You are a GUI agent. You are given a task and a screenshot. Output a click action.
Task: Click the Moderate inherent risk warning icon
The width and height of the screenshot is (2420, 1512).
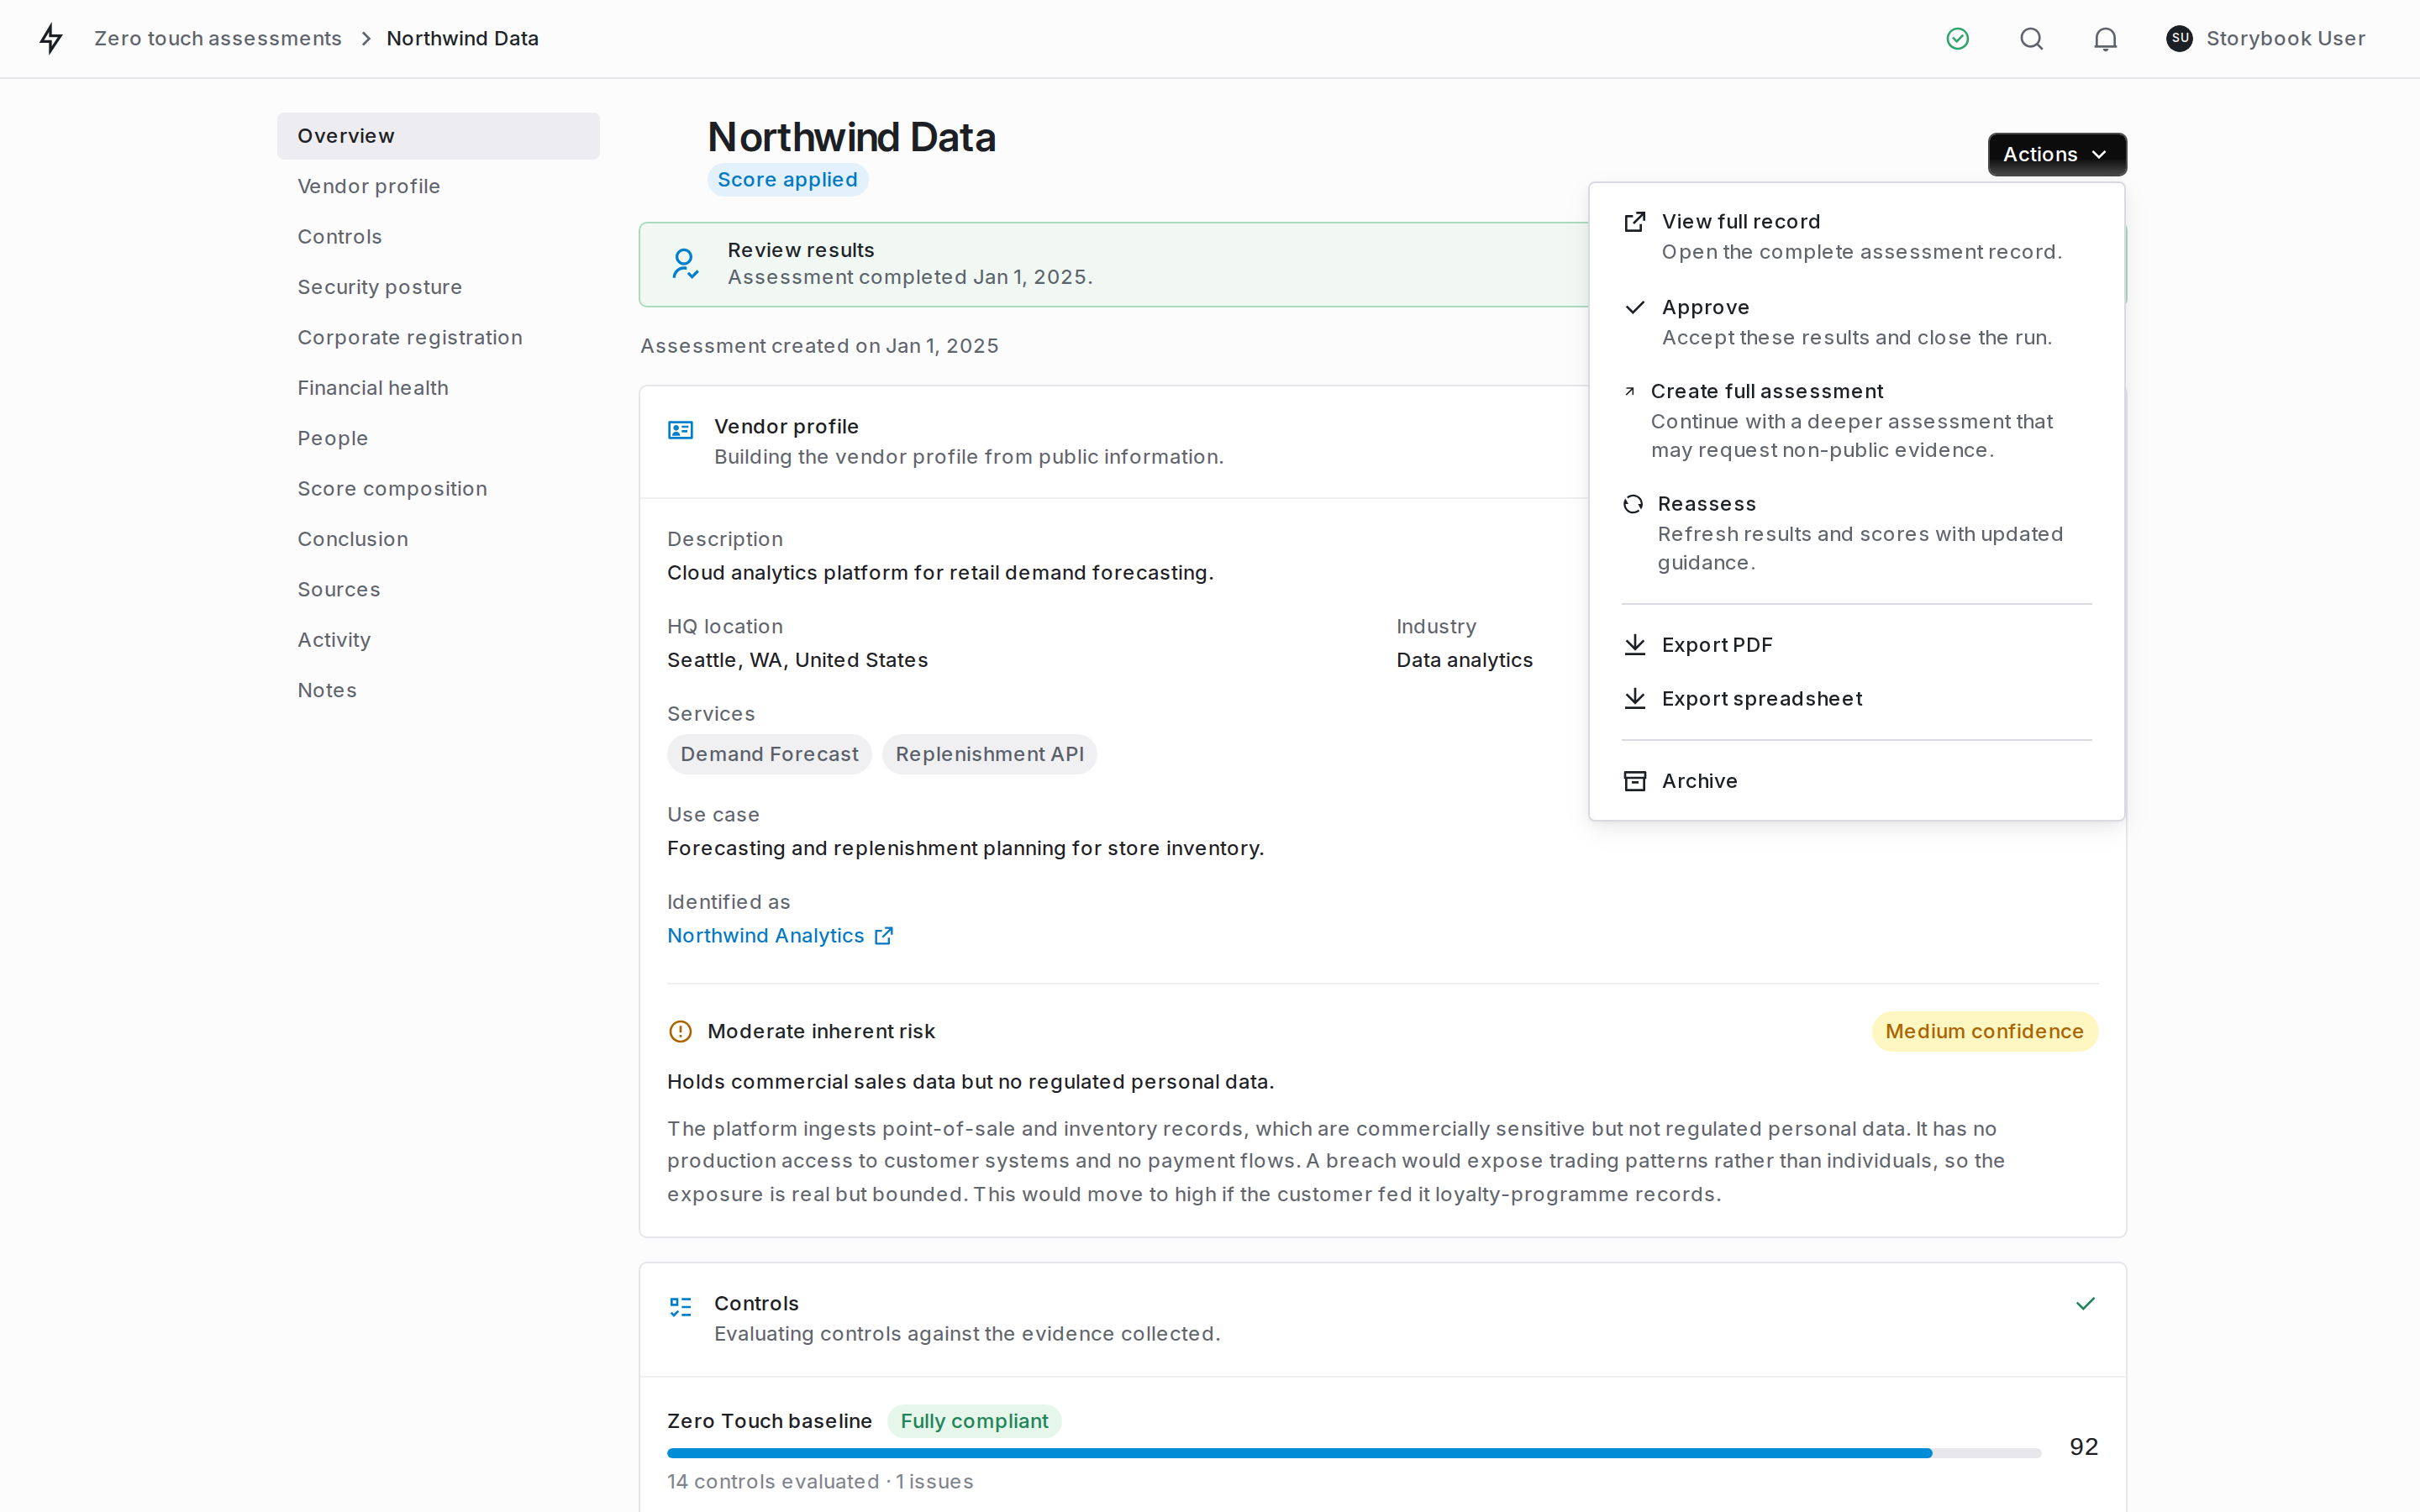click(x=680, y=1031)
